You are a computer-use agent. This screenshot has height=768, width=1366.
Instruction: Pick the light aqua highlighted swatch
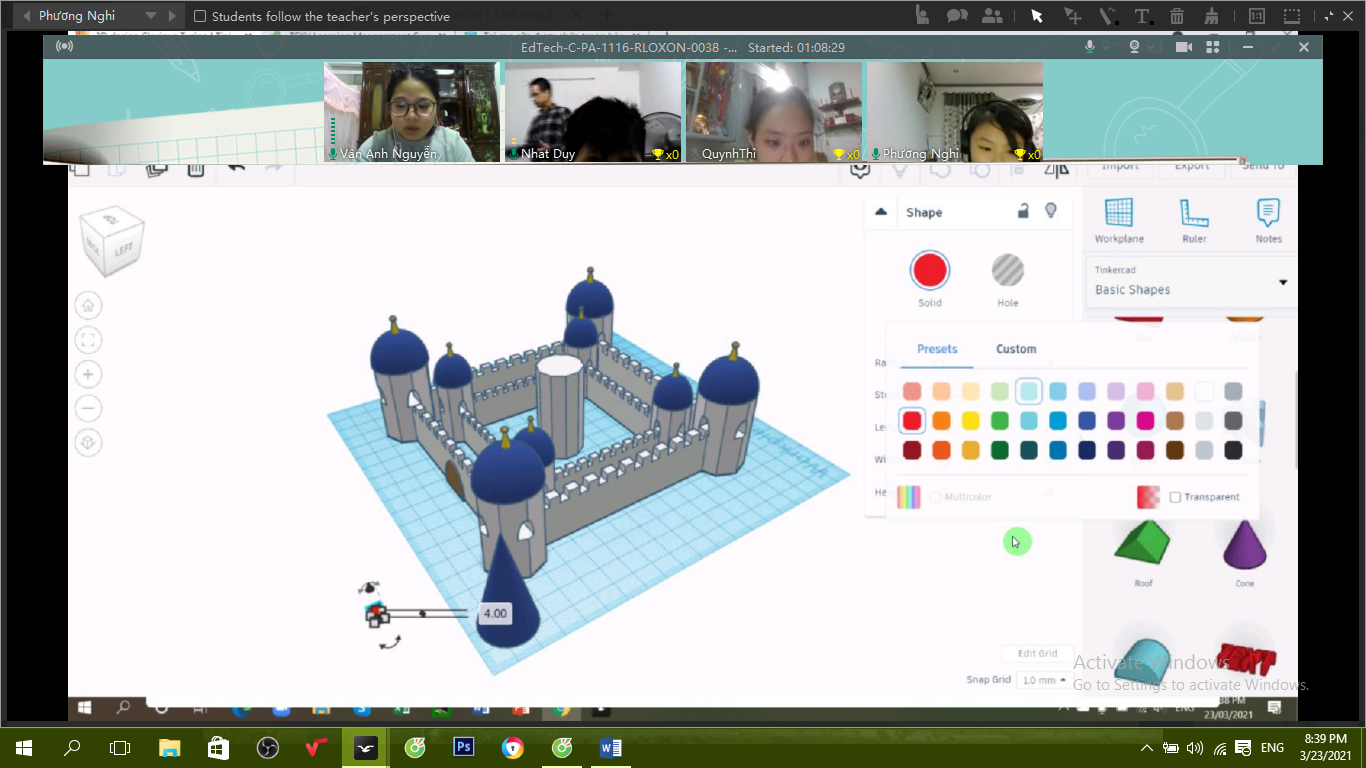point(1029,392)
